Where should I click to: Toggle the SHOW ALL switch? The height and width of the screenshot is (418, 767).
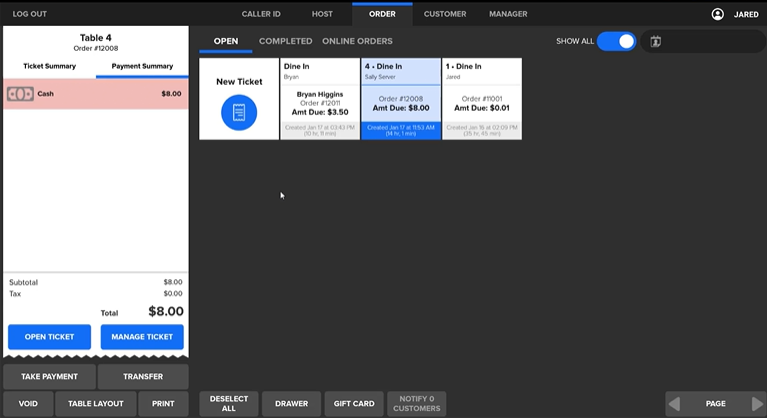pos(616,42)
